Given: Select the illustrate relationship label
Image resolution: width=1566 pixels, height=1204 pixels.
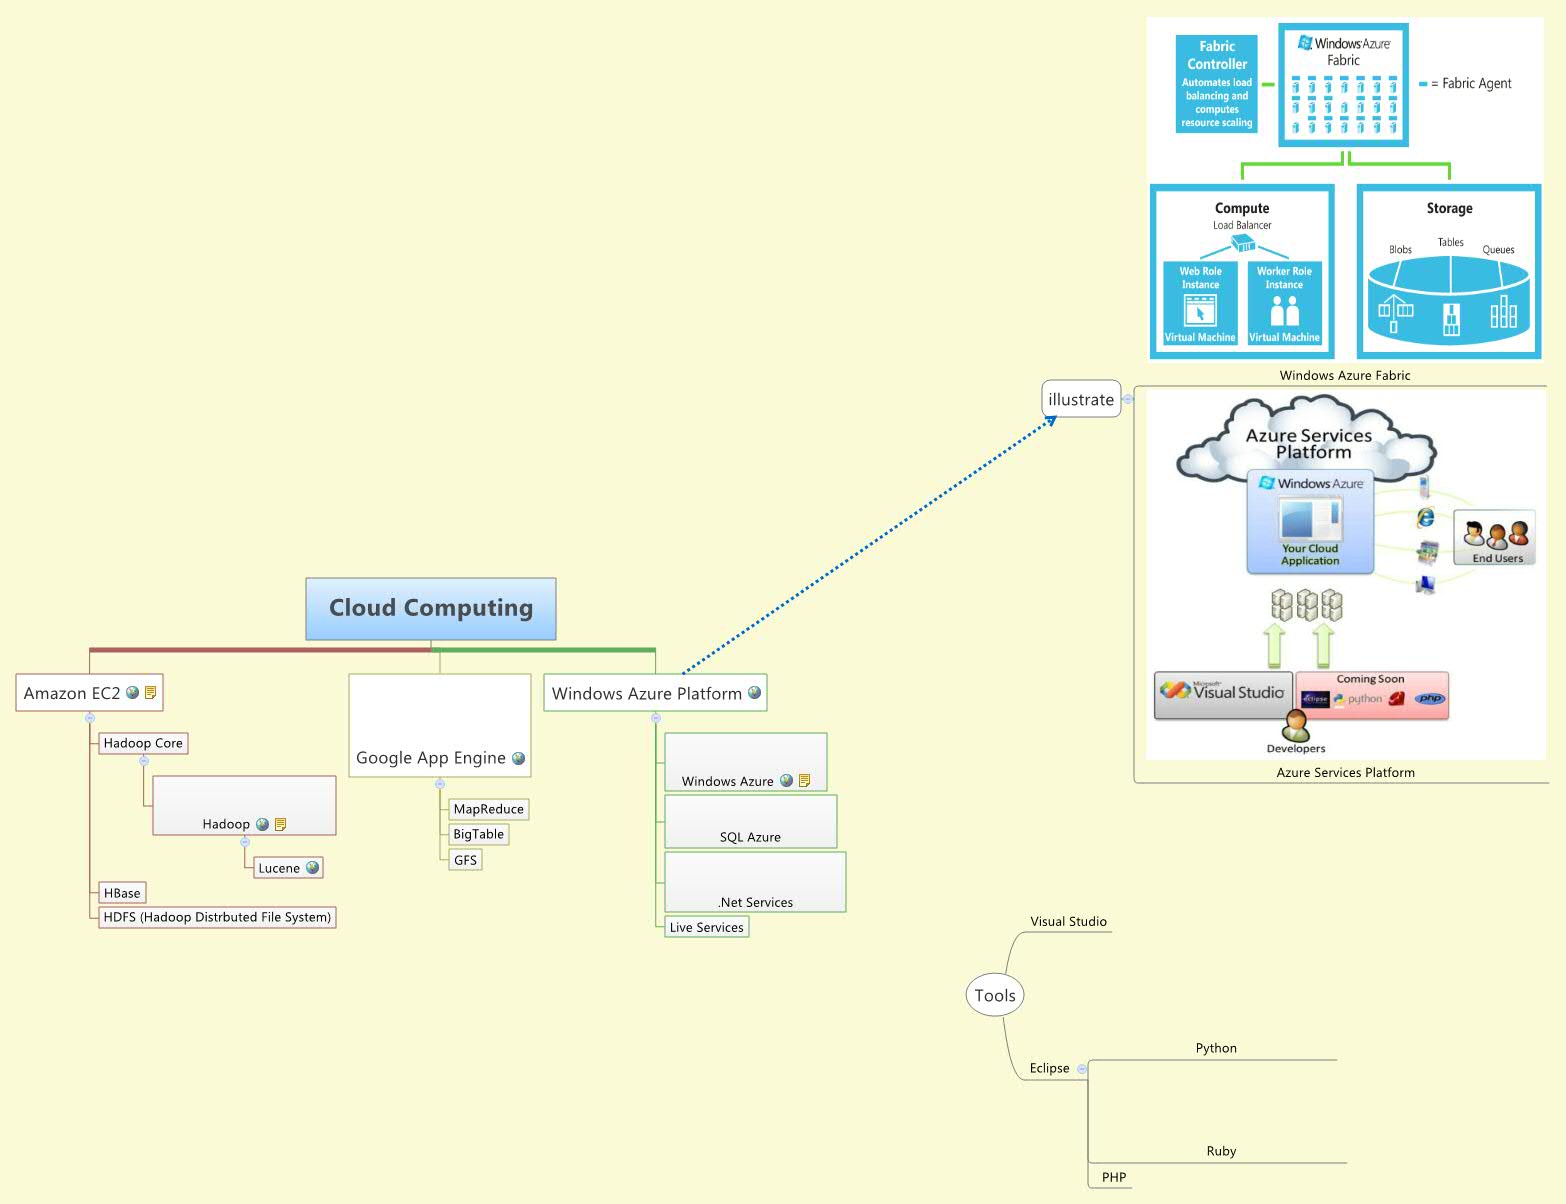Looking at the screenshot, I should point(1080,399).
